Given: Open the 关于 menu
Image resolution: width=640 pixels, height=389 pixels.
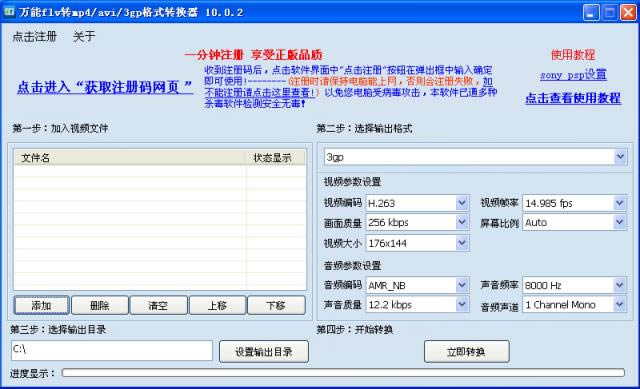Looking at the screenshot, I should tap(84, 36).
